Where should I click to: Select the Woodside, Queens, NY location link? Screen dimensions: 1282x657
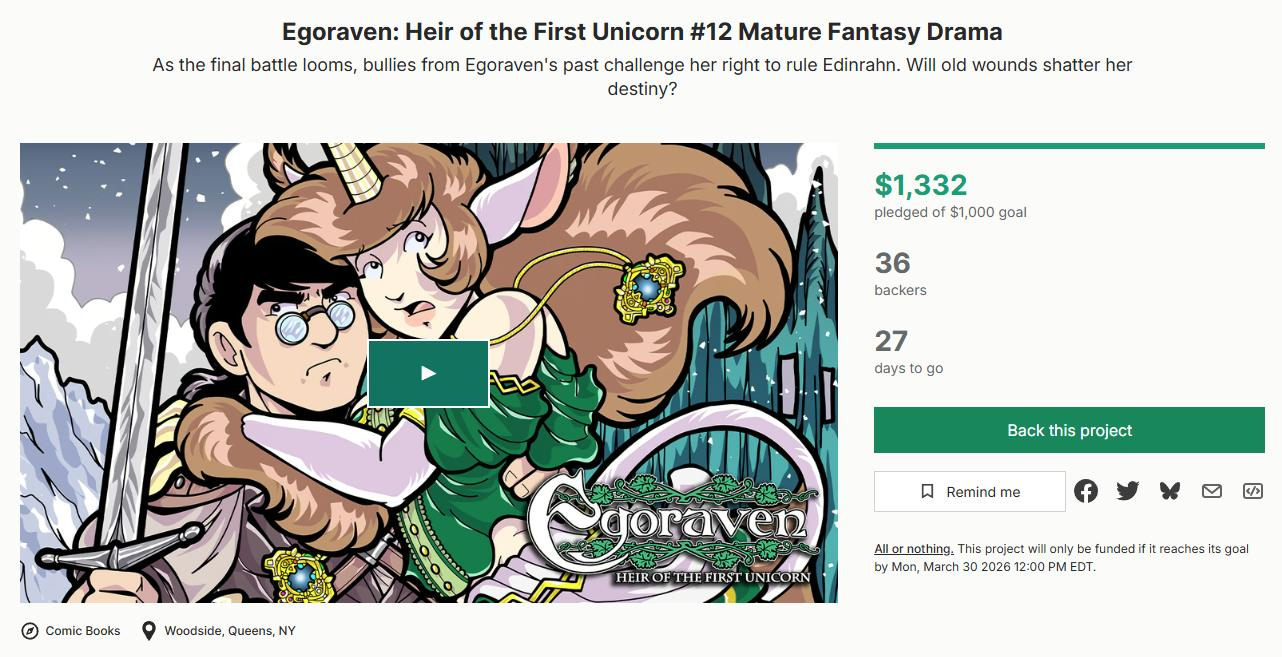[230, 631]
